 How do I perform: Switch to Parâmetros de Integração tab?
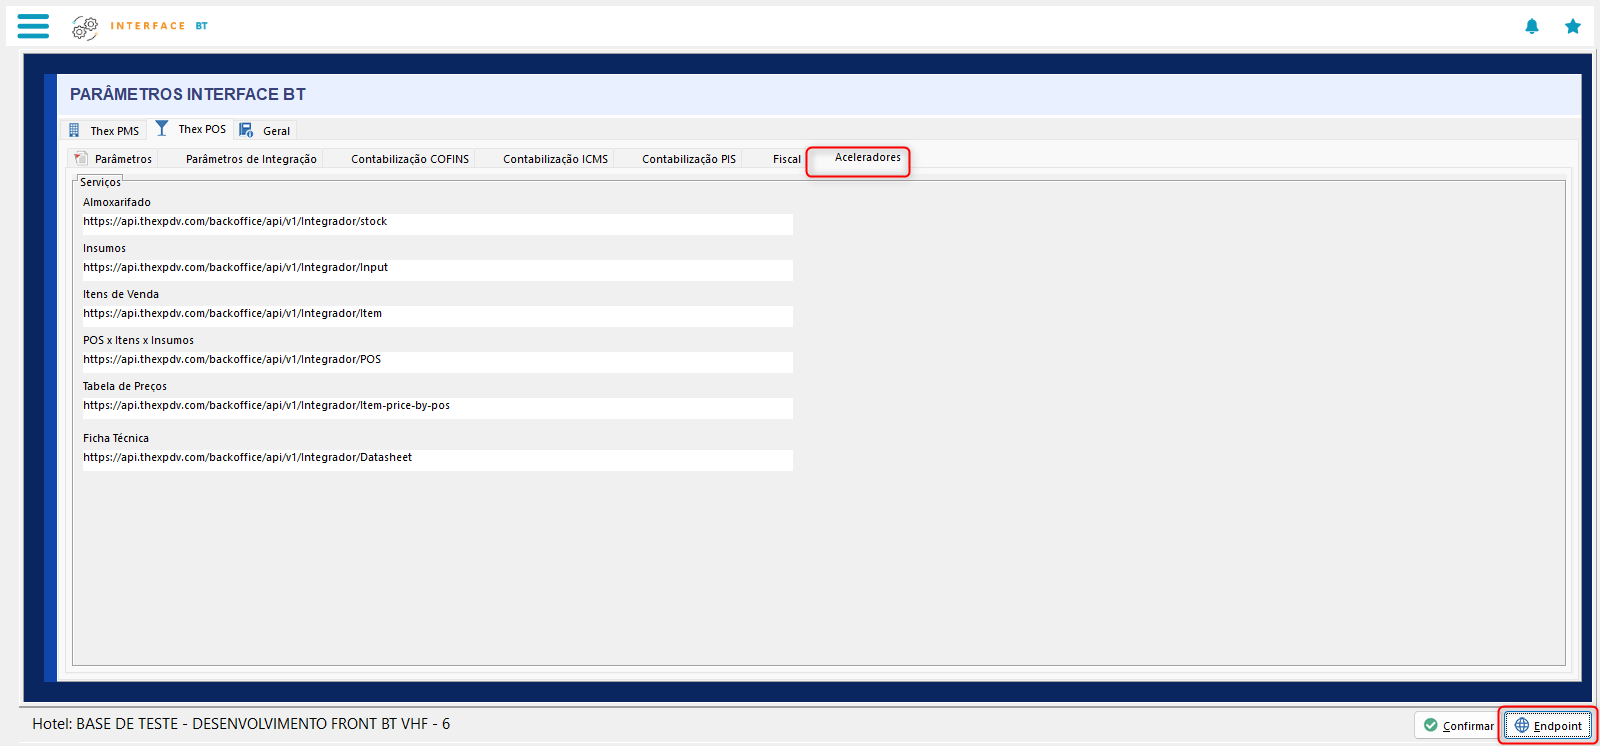251,159
